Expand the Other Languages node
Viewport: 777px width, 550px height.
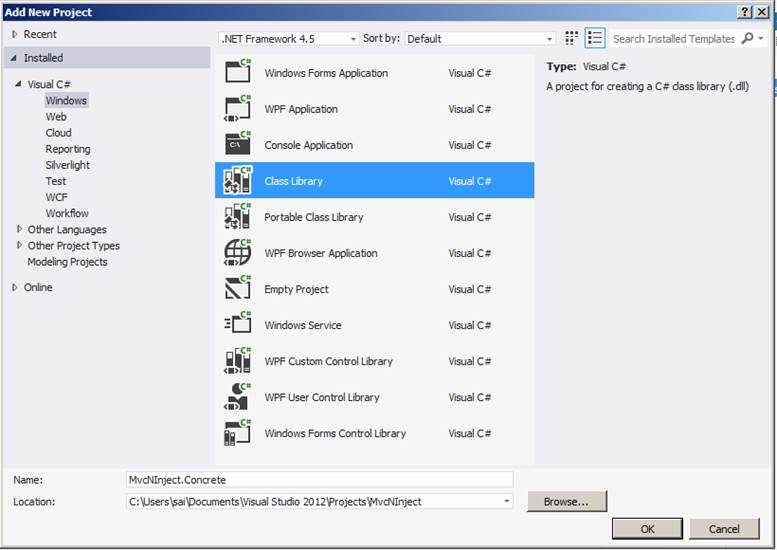pos(19,229)
